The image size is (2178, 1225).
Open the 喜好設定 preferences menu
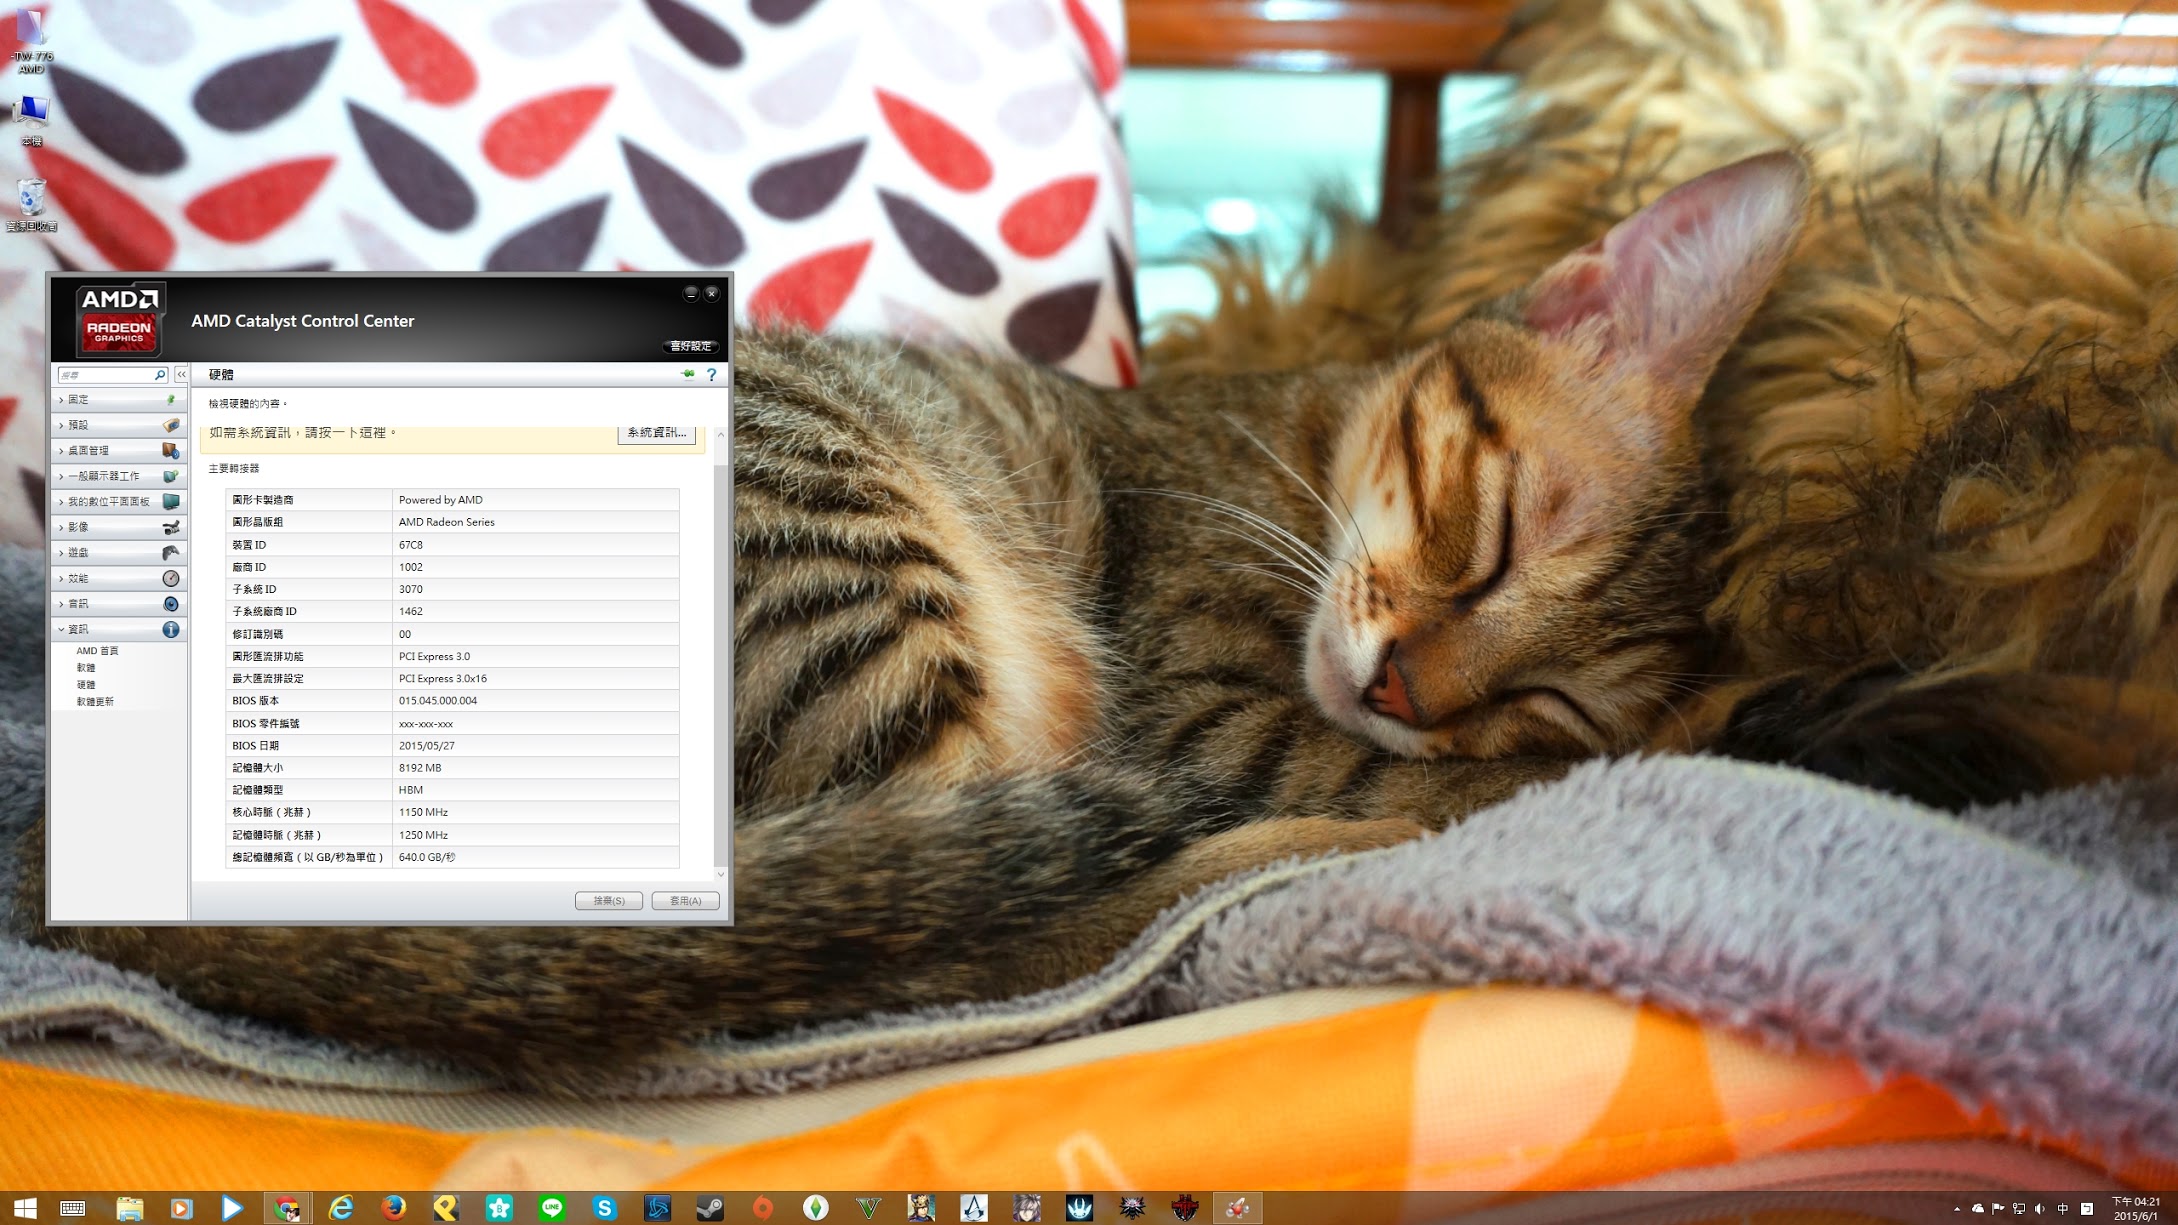pos(690,346)
